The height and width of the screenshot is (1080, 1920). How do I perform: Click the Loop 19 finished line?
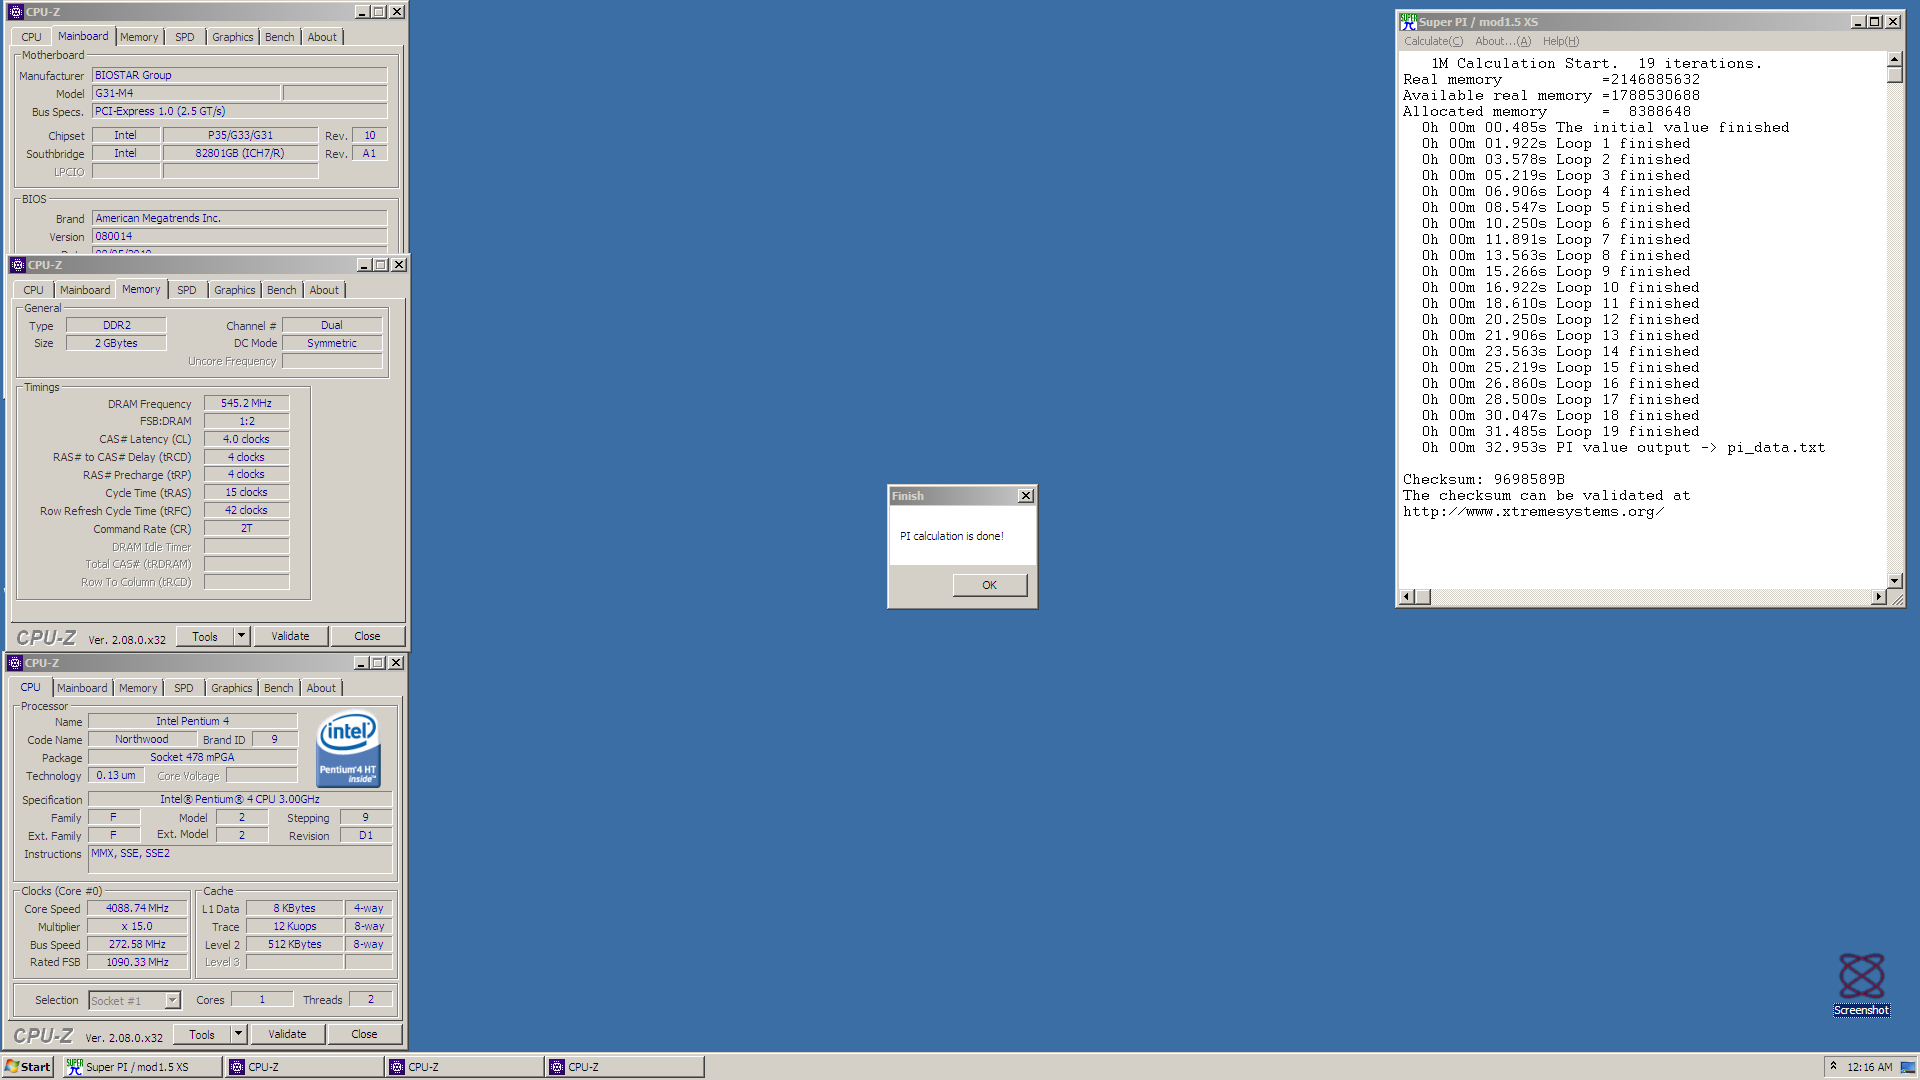1560,432
